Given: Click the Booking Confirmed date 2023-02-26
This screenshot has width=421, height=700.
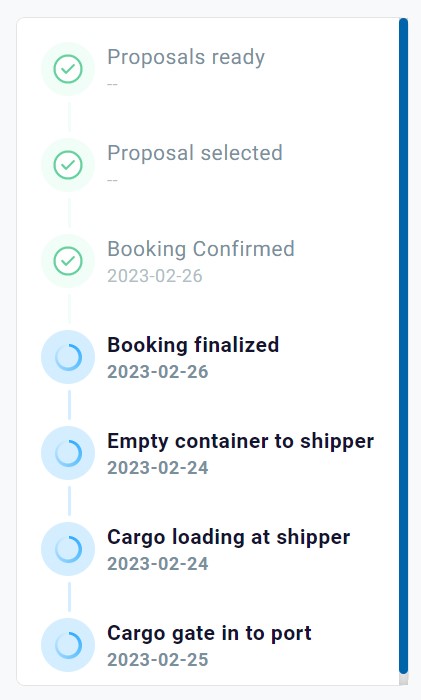Looking at the screenshot, I should (155, 276).
